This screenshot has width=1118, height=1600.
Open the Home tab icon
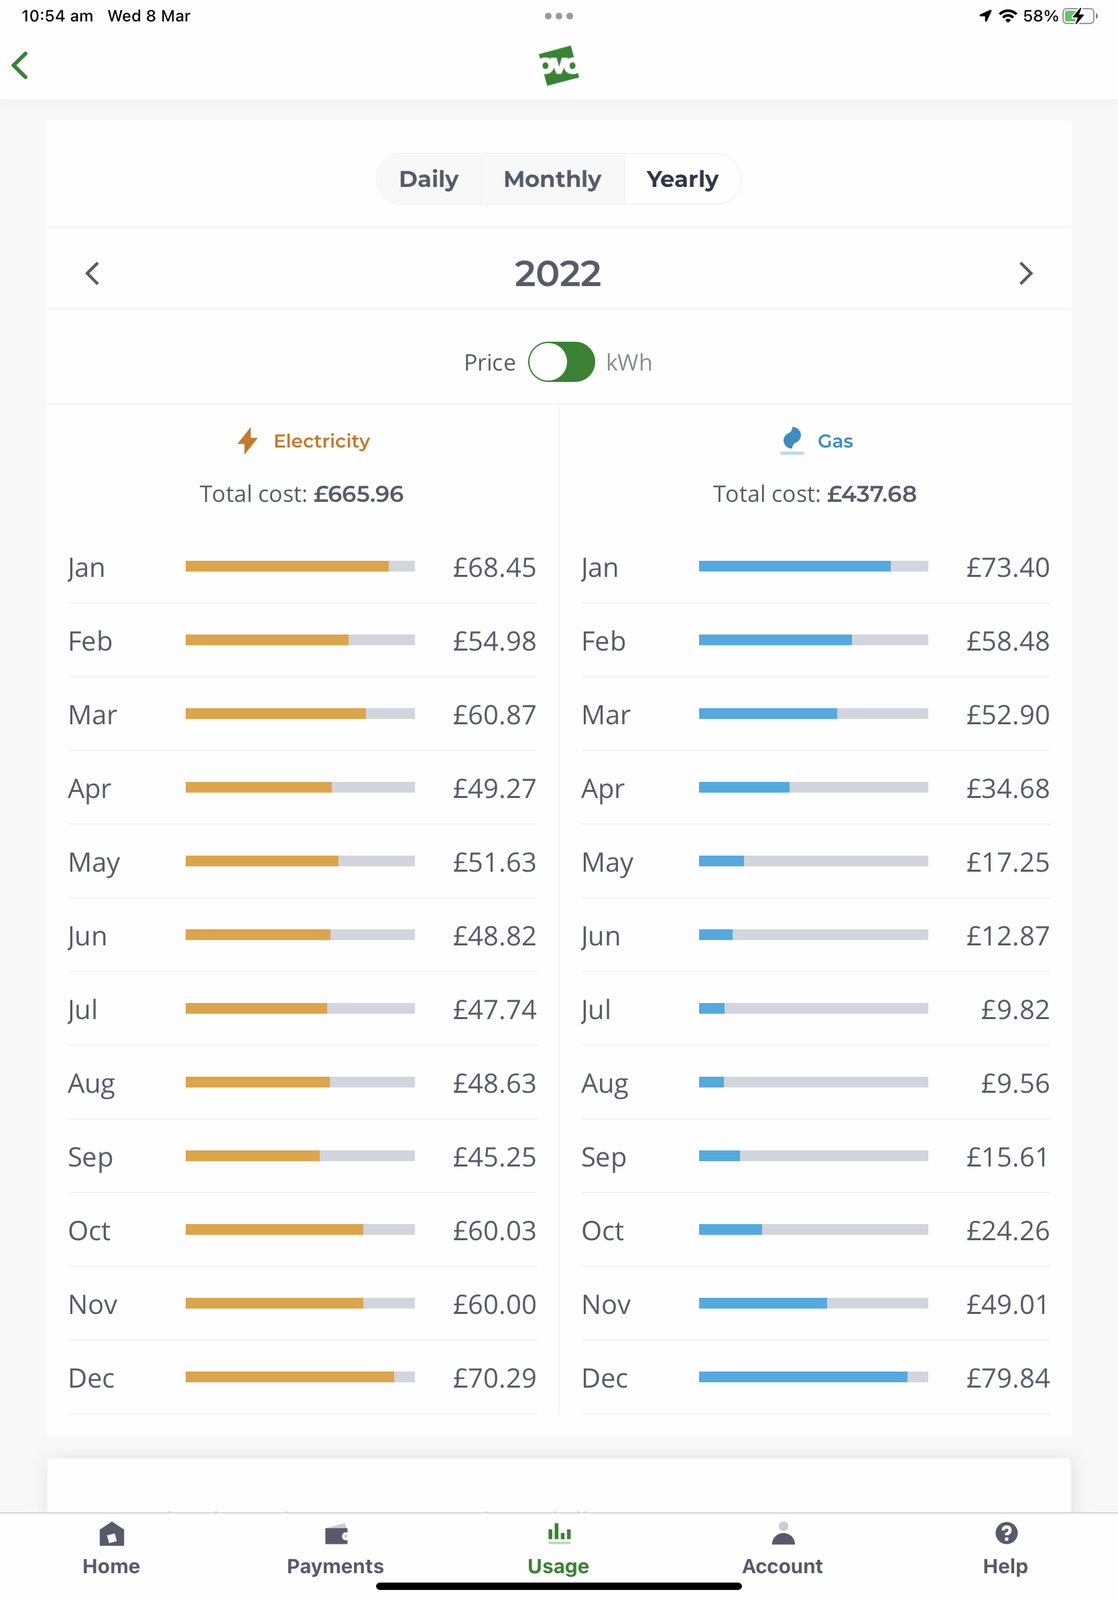(112, 1534)
